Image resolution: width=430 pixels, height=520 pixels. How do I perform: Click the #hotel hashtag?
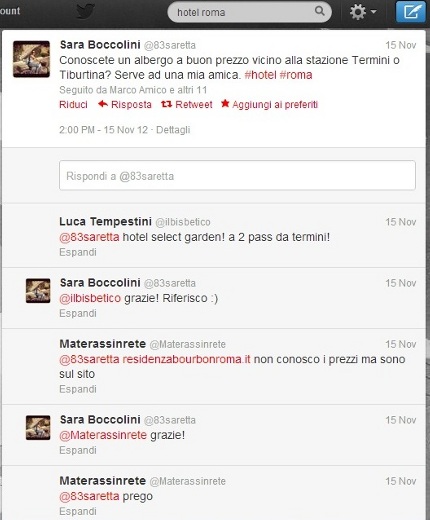(260, 75)
